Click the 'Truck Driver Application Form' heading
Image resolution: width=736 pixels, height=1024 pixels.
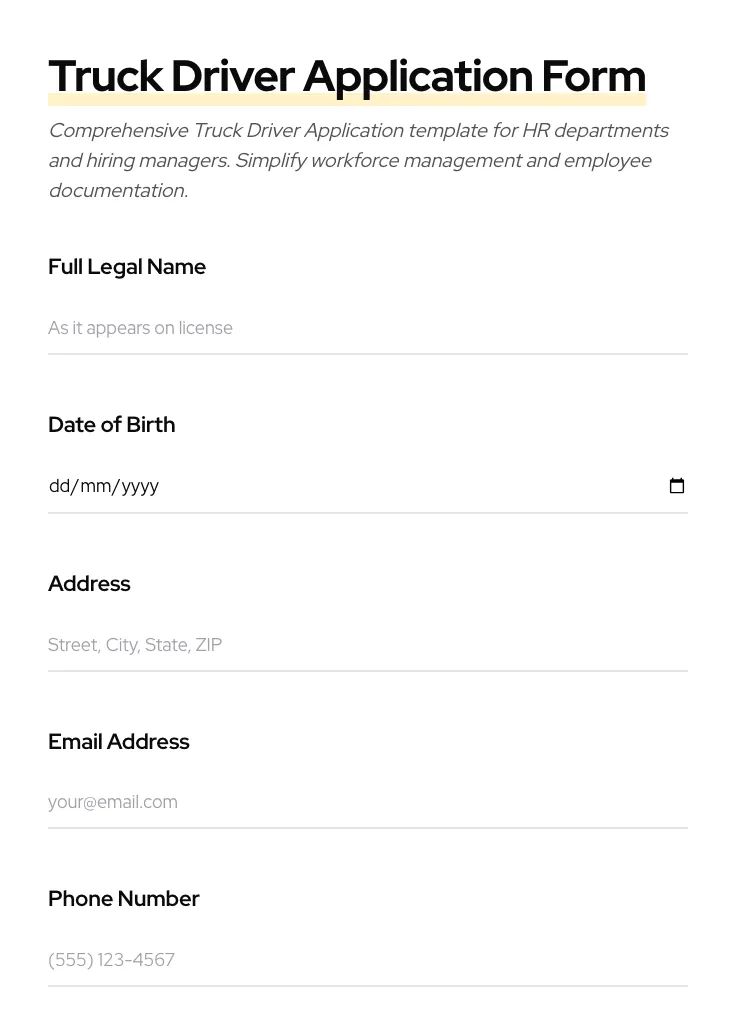(346, 76)
